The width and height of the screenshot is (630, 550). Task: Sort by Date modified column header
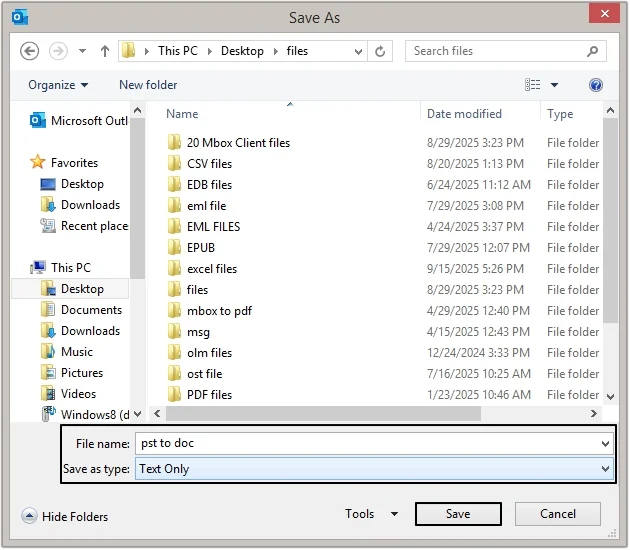464,114
